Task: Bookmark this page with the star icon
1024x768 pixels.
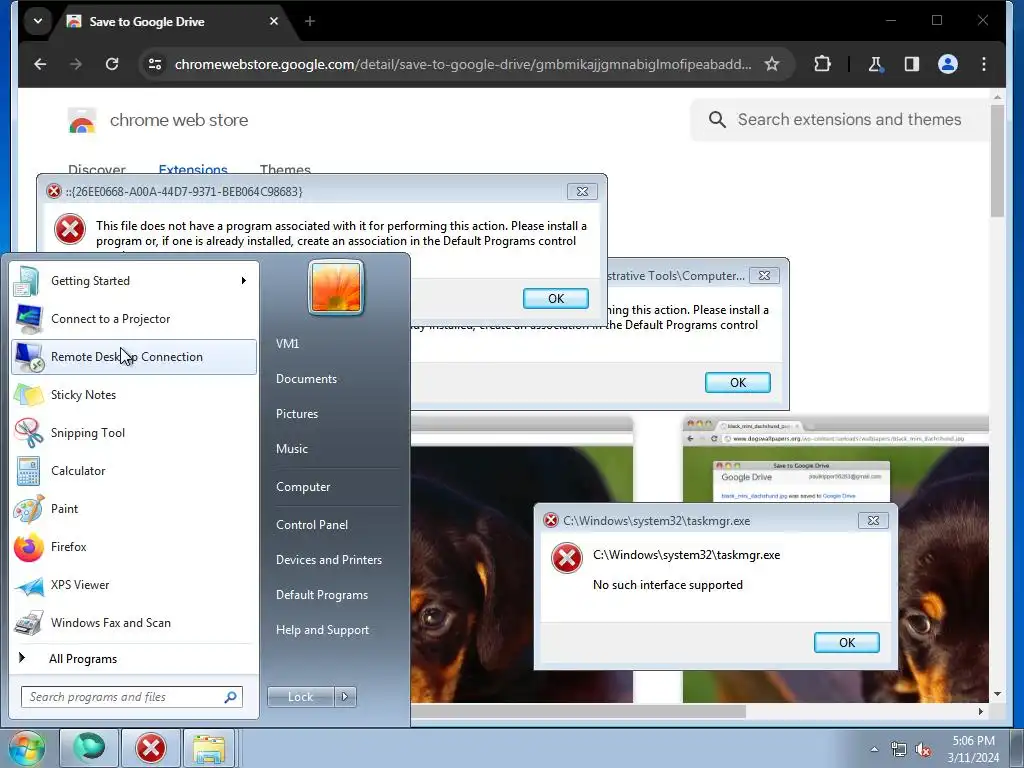Action: click(772, 64)
